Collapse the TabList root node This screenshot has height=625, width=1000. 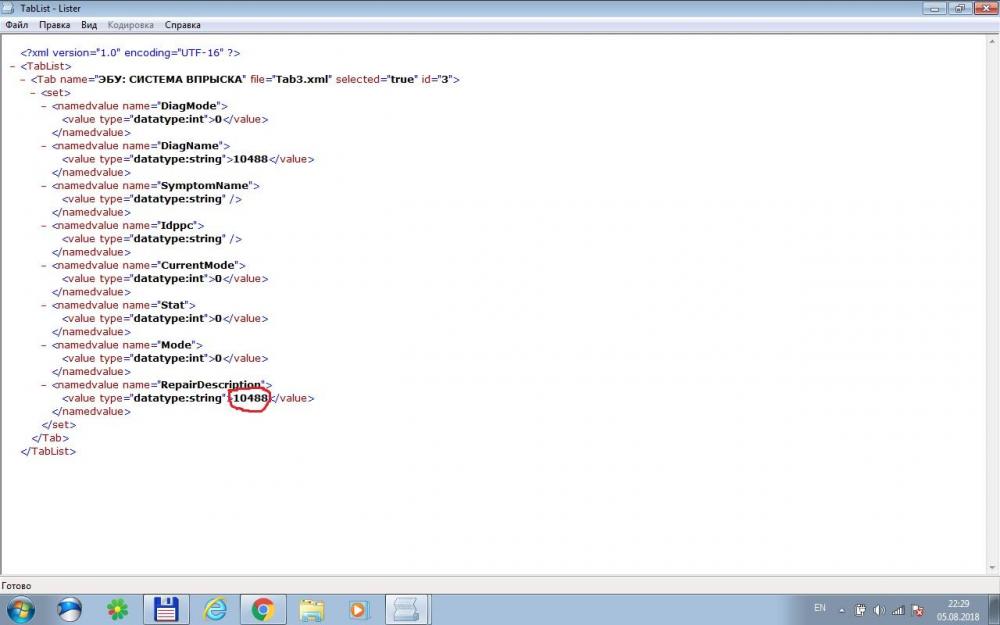(13, 66)
